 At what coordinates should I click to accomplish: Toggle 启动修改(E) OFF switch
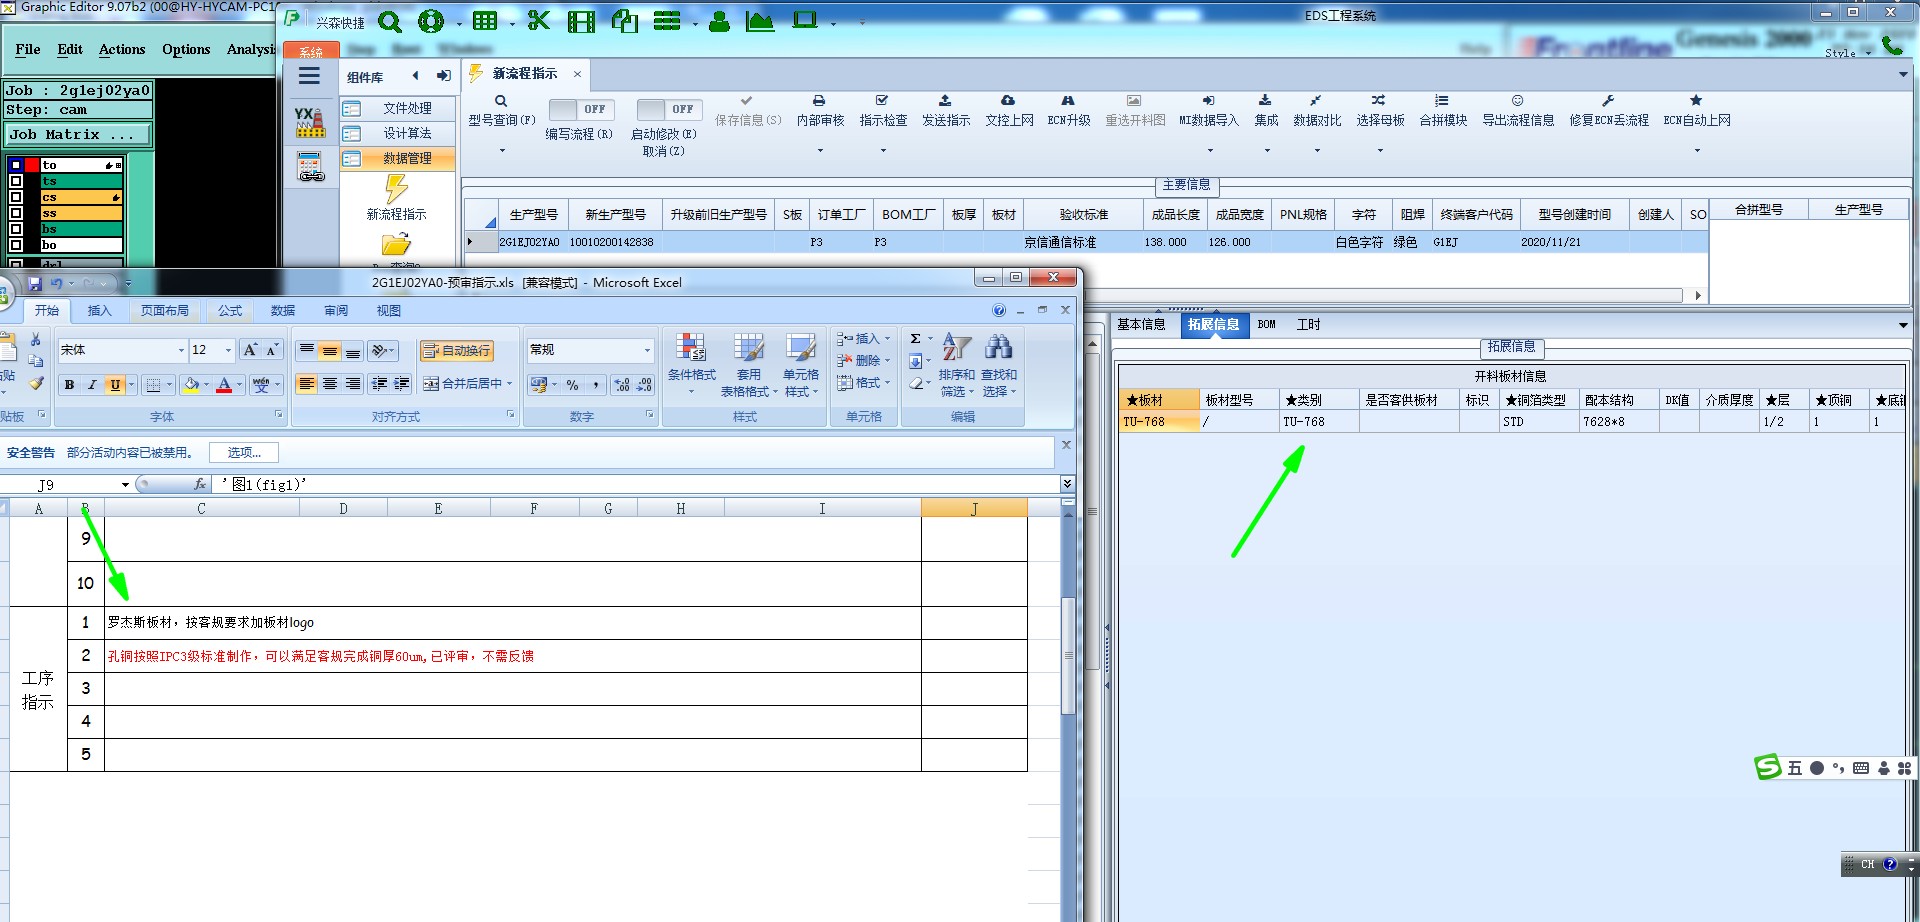coord(668,109)
